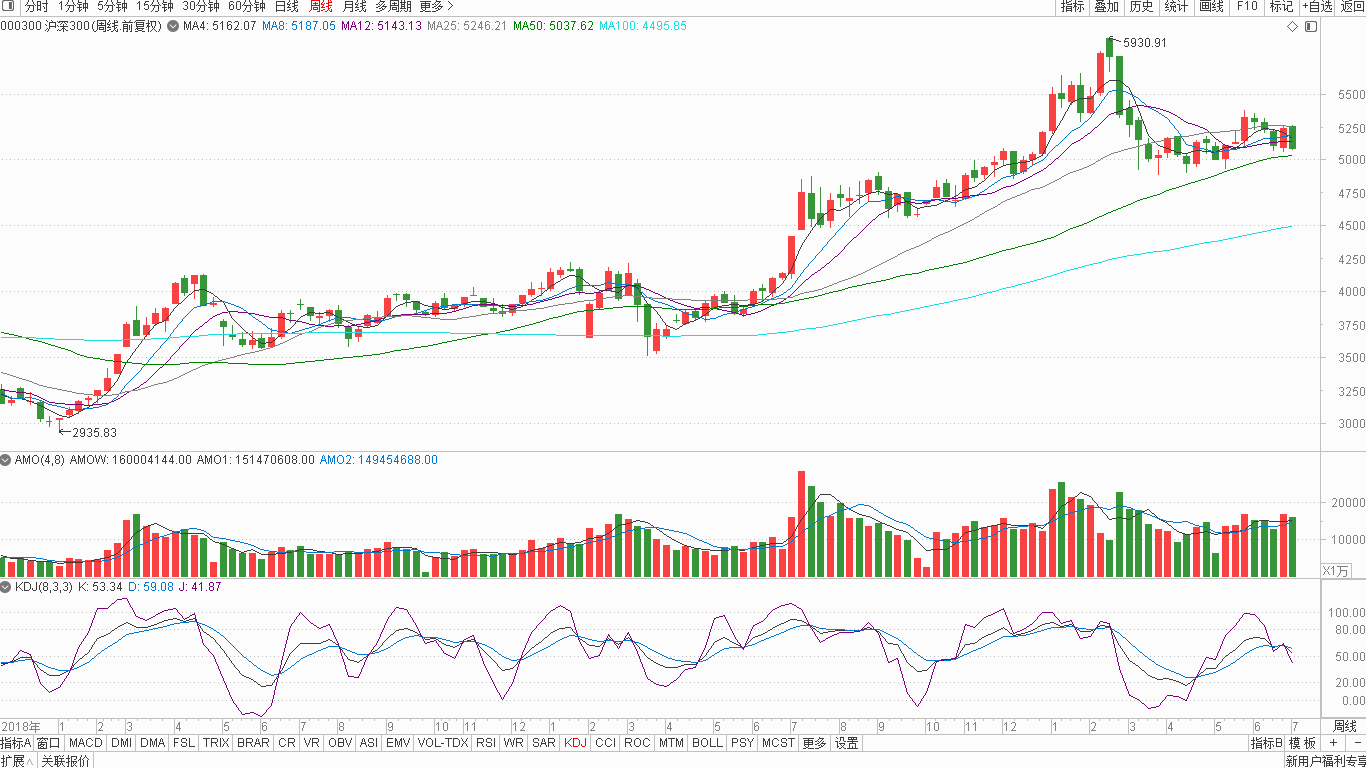The image size is (1366, 768).
Task: Activate the 画线 drawing tool
Action: coord(1211,6)
